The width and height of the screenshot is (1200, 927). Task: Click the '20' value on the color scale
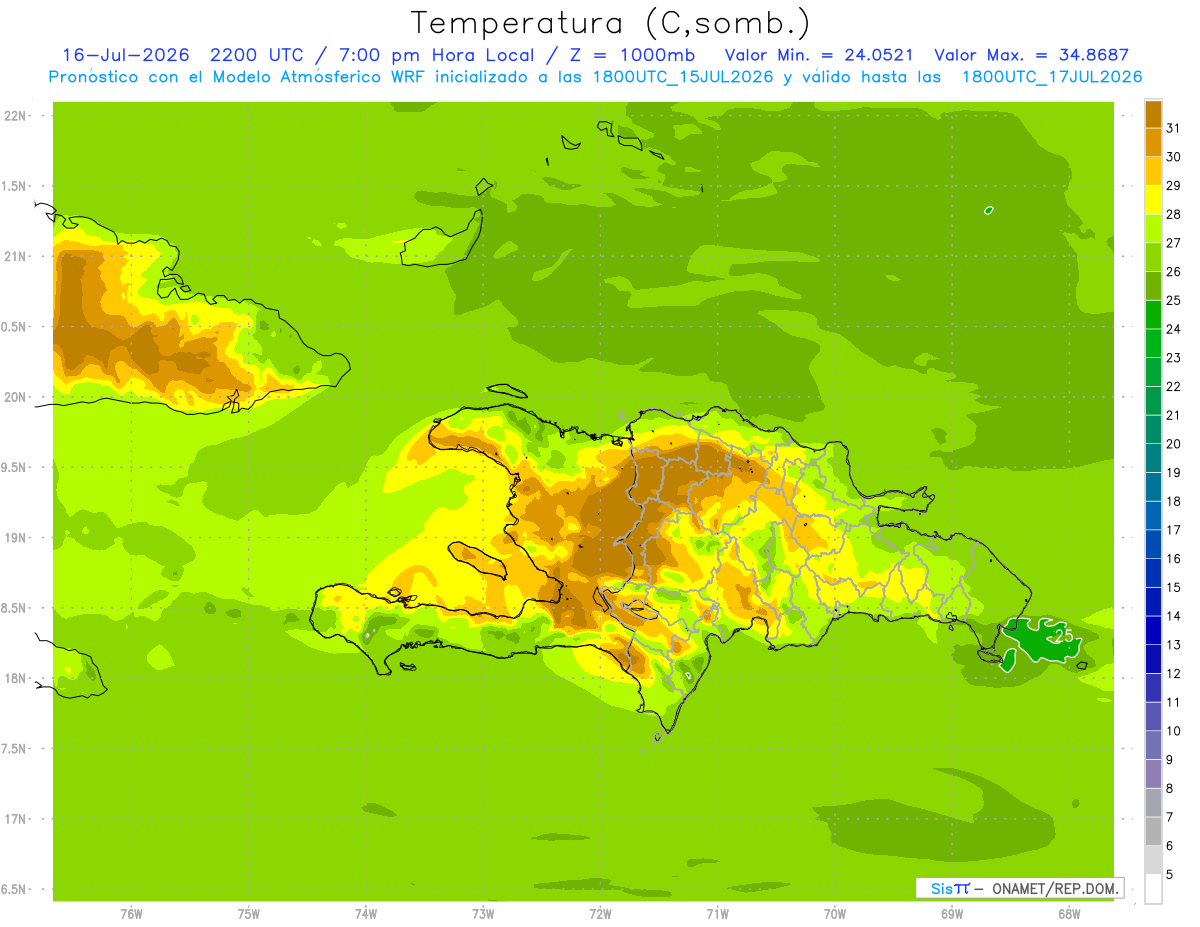coord(1174,444)
